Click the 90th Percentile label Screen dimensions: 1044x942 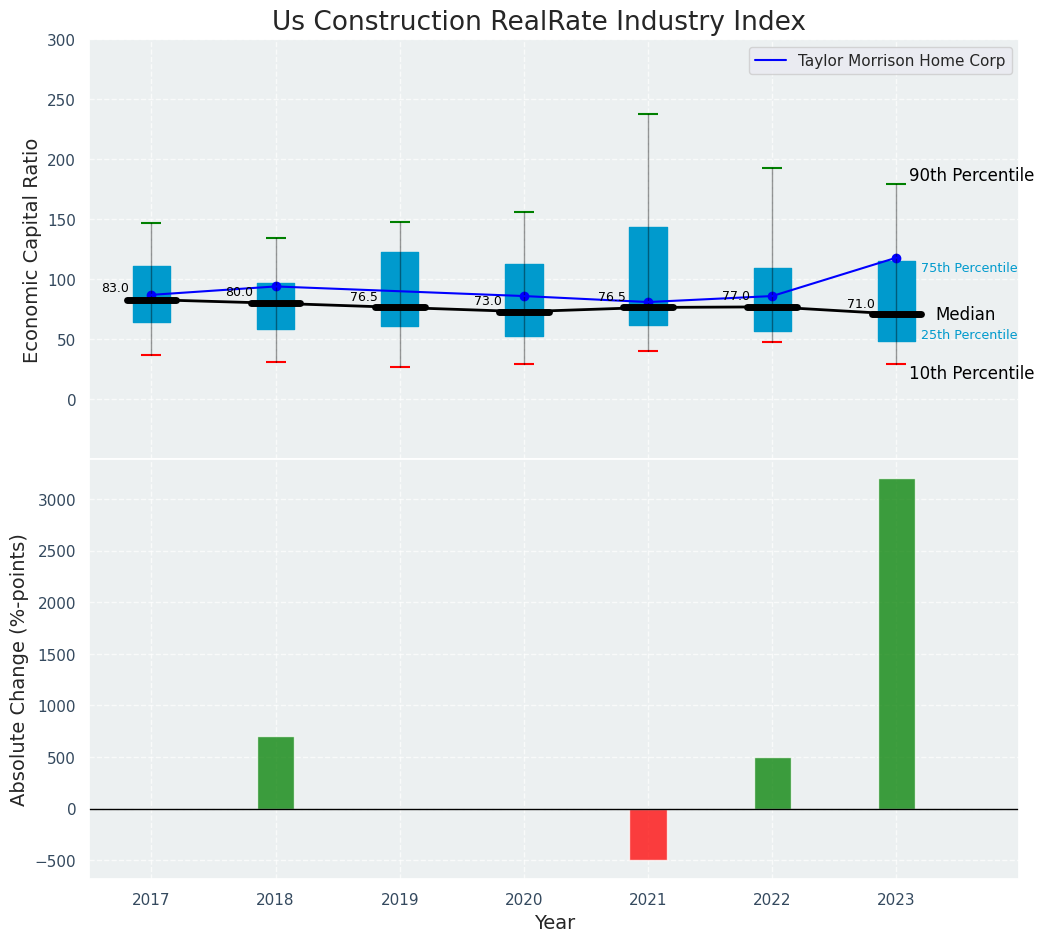click(970, 176)
